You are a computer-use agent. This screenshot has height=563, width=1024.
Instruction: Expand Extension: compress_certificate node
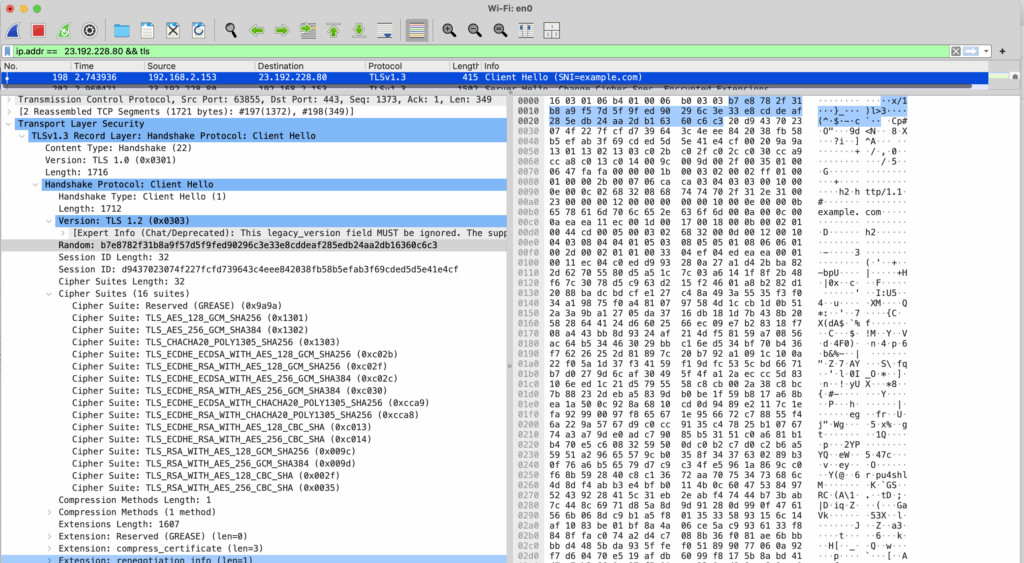[49, 549]
